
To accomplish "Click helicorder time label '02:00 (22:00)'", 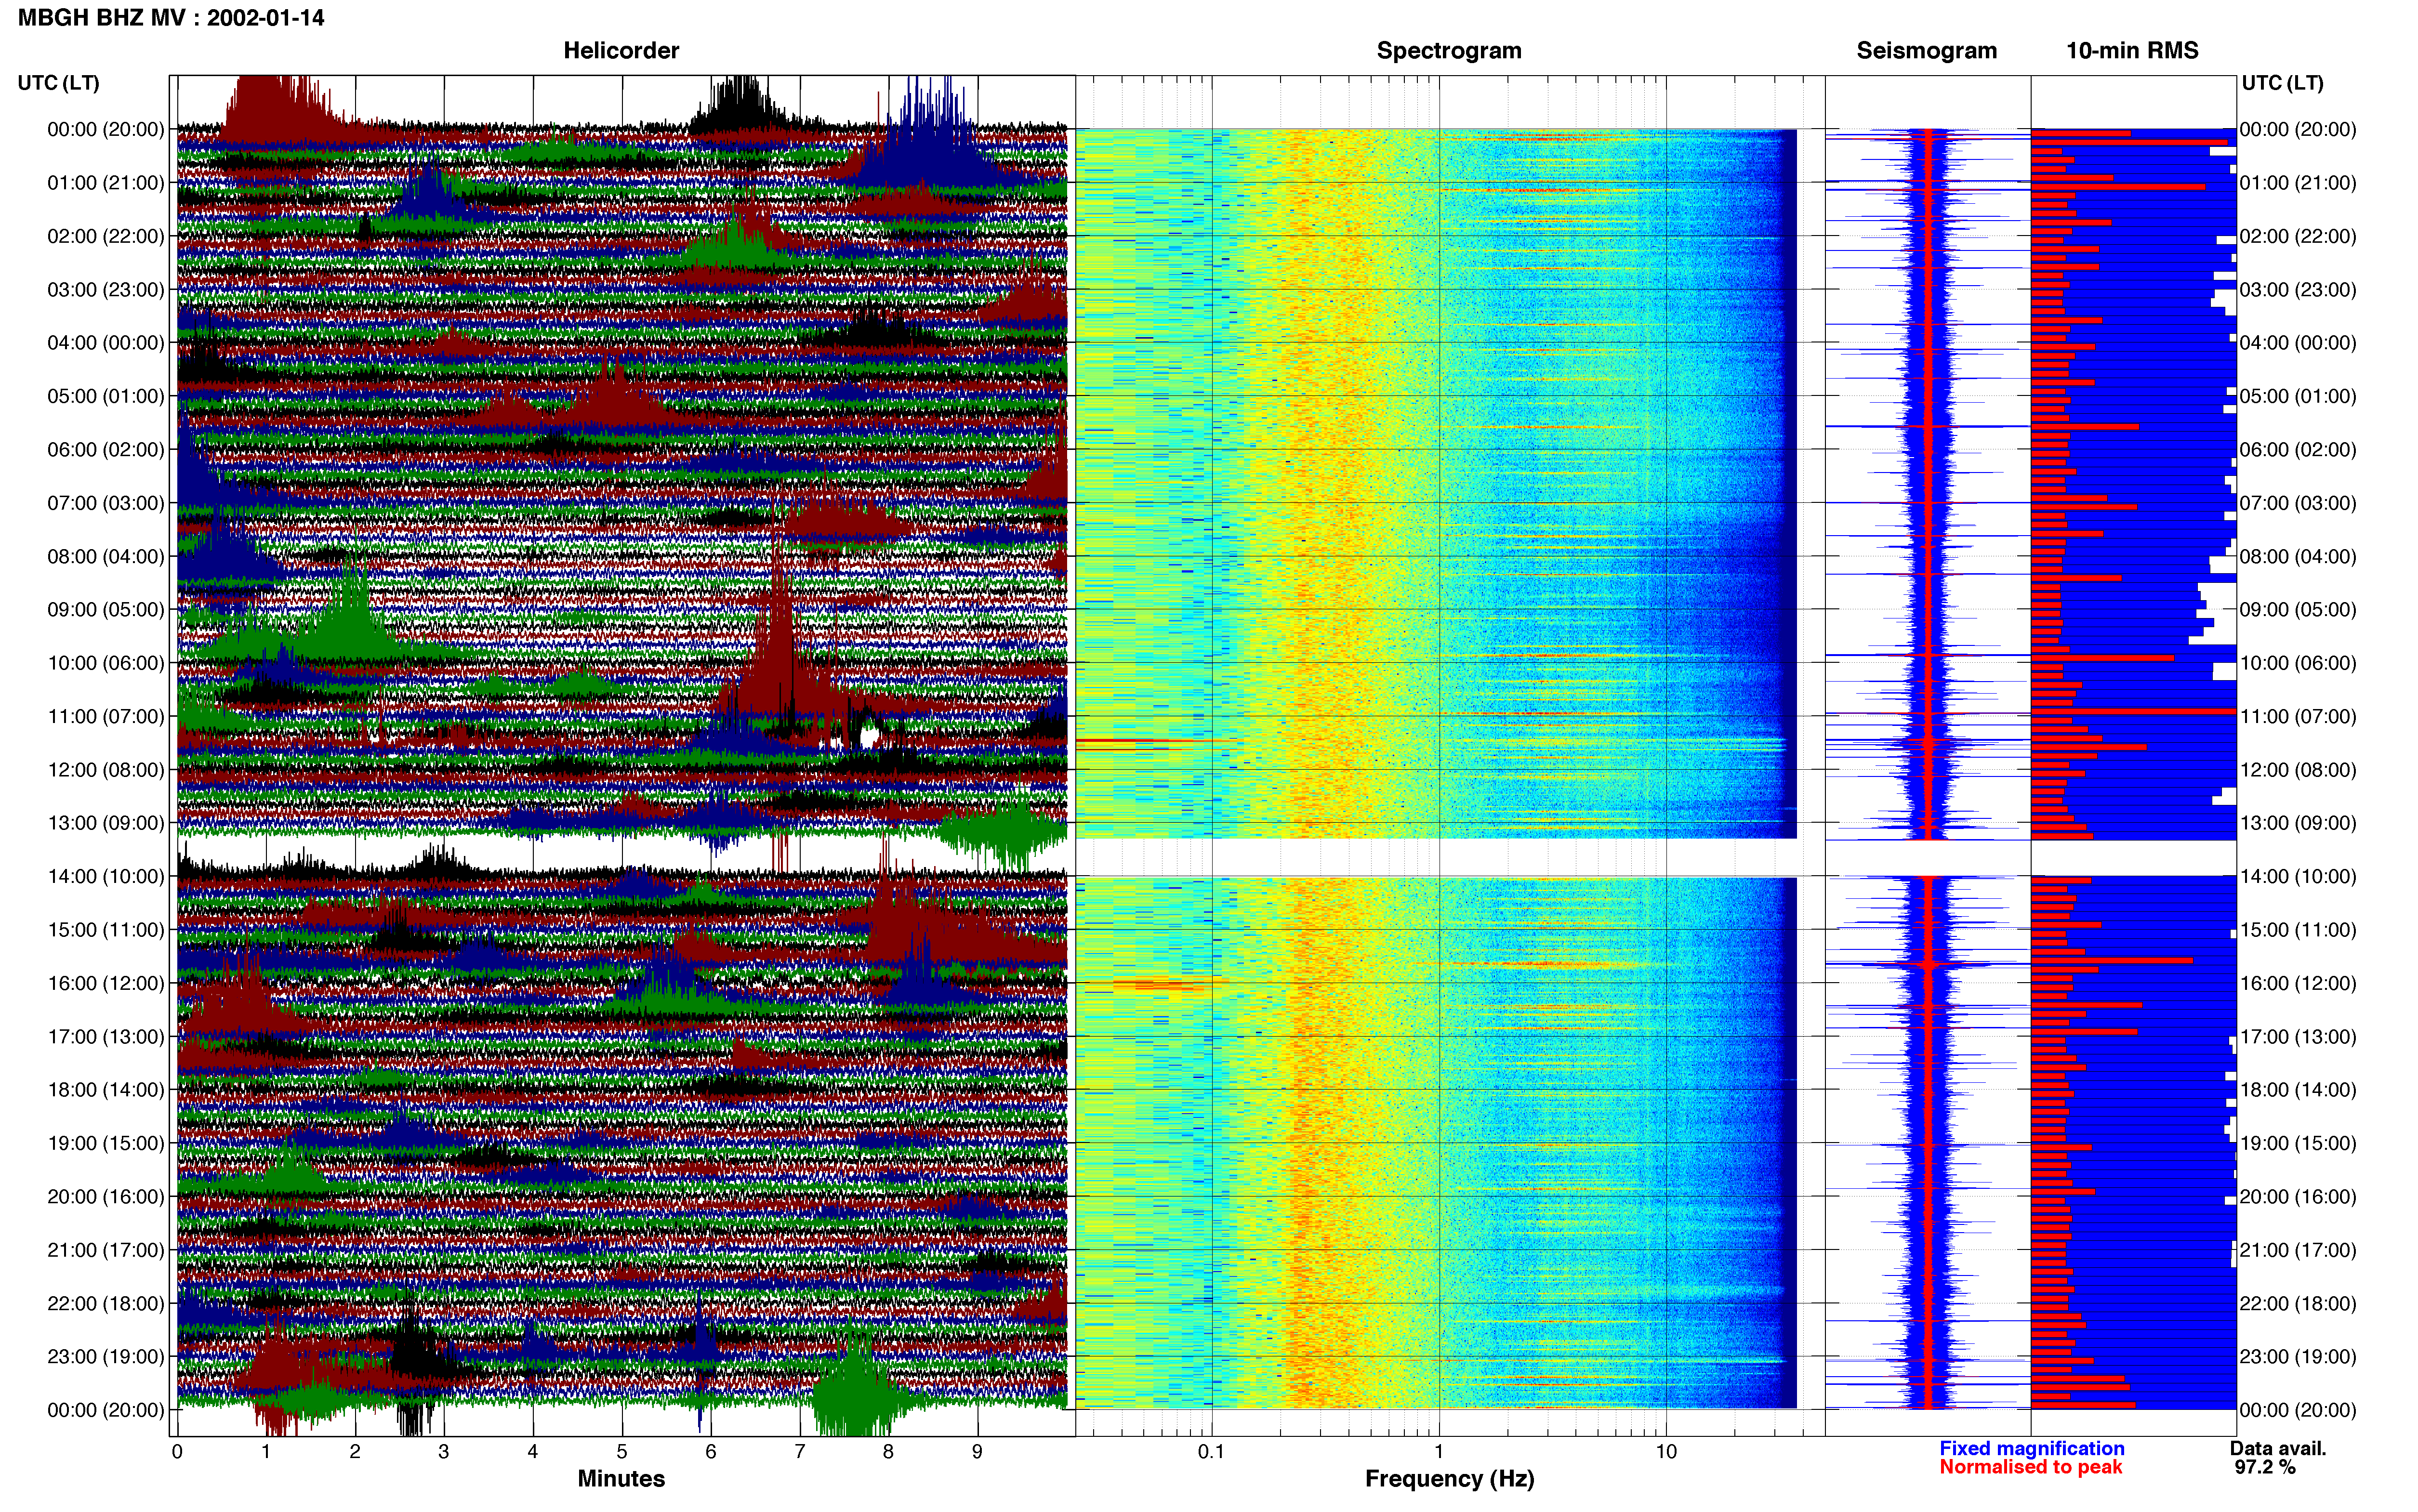I will tap(106, 236).
